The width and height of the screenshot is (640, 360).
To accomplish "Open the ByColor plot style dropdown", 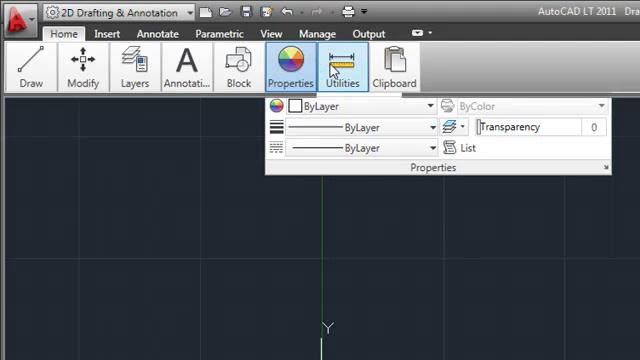I will pos(532,106).
